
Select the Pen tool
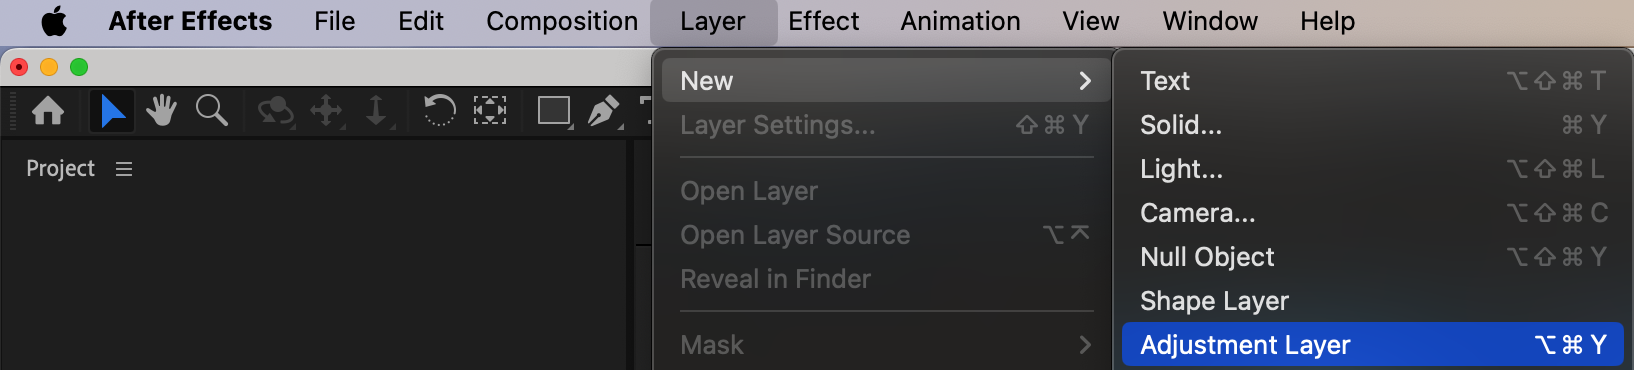point(603,111)
